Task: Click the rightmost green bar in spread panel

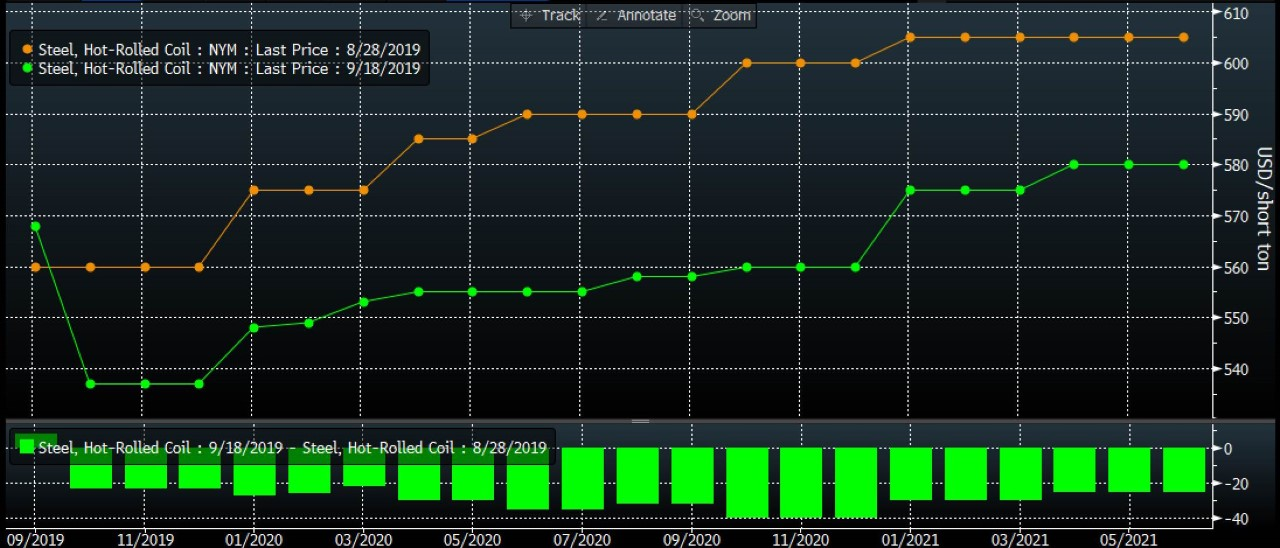Action: point(1184,469)
